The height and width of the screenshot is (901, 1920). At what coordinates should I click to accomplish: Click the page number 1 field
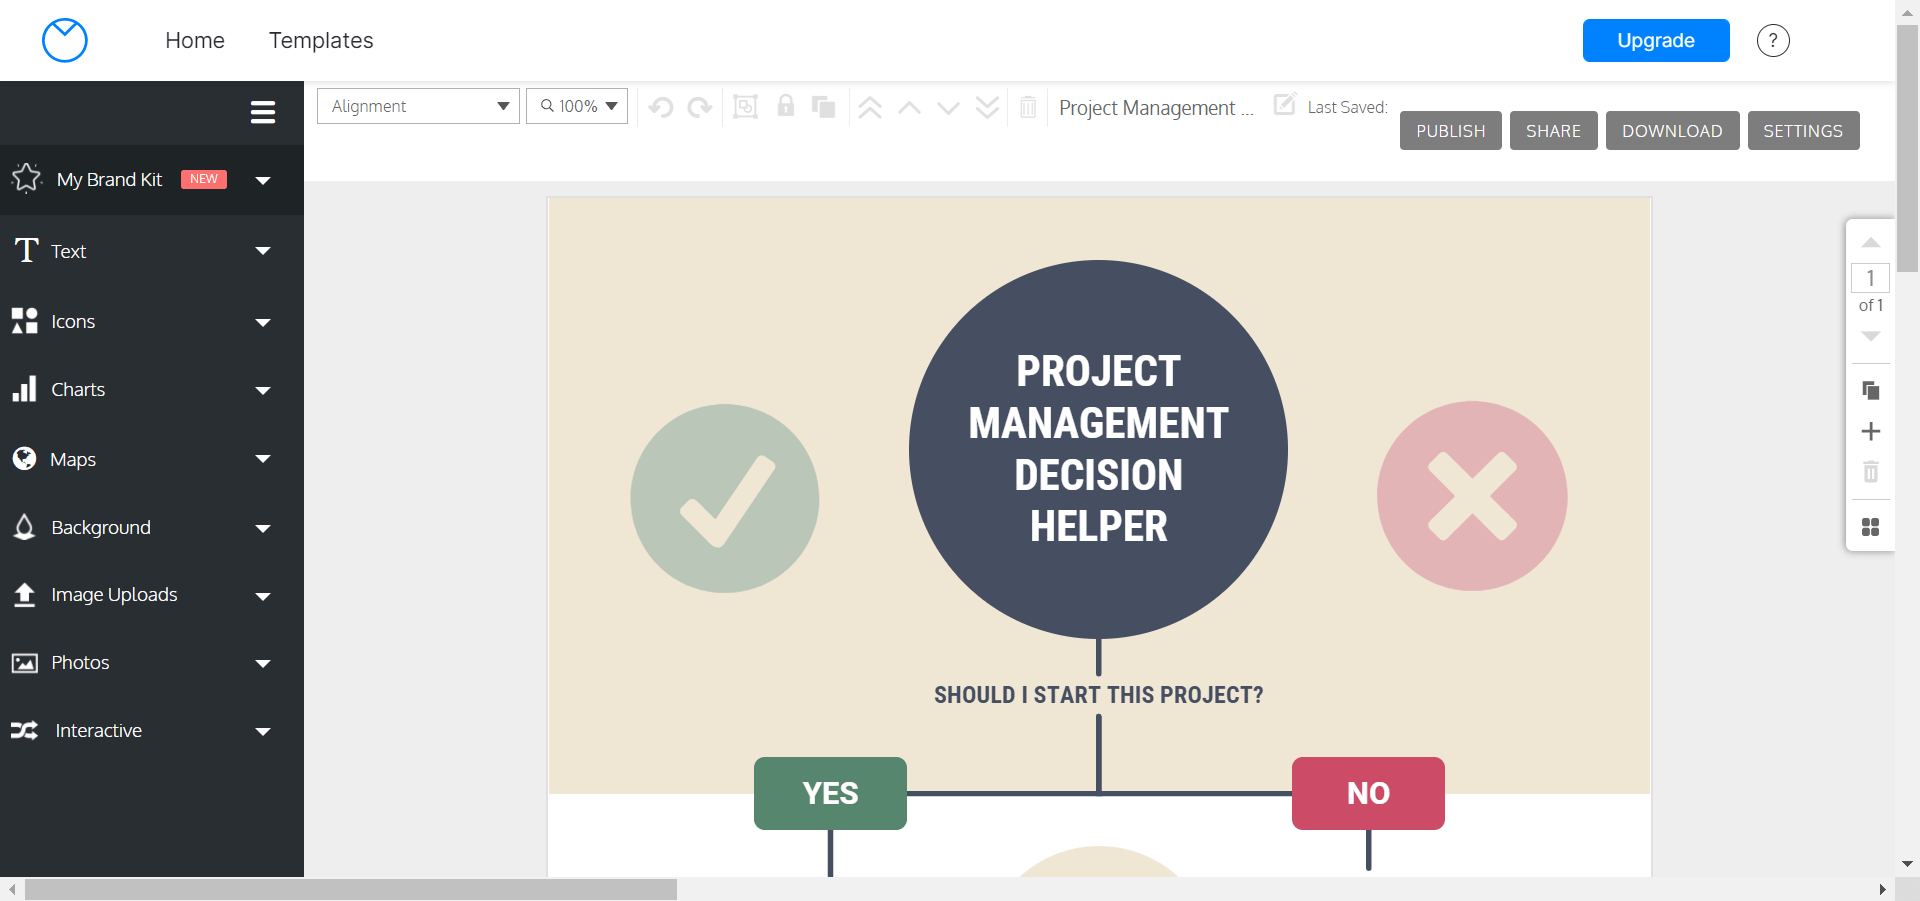1871,278
